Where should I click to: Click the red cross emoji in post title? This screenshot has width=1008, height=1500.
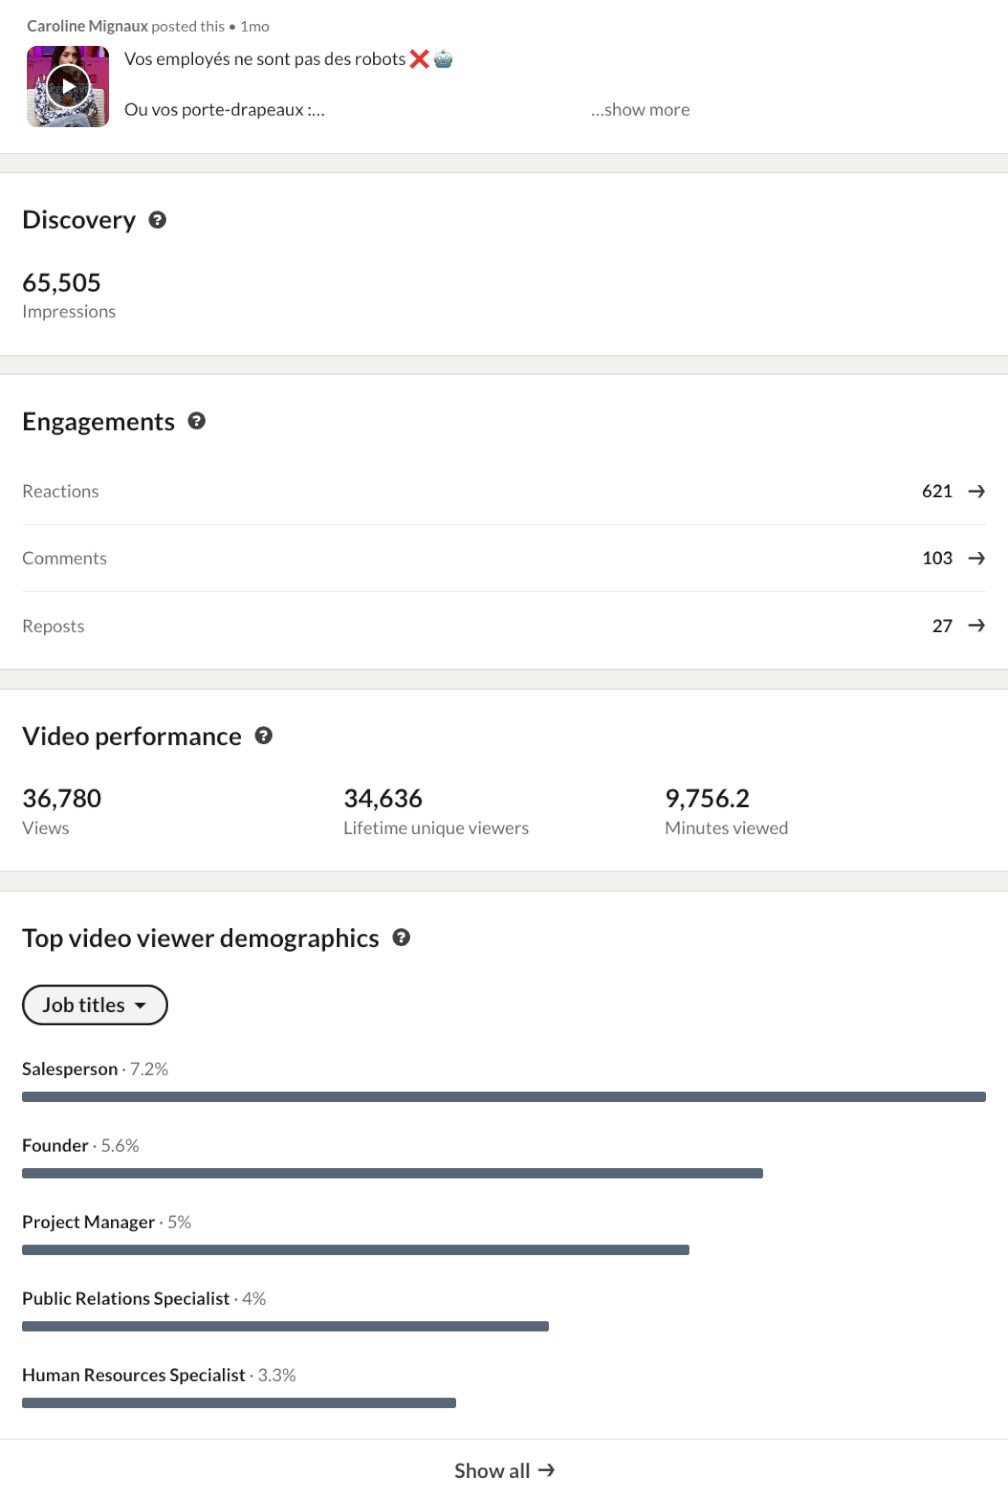pos(420,59)
